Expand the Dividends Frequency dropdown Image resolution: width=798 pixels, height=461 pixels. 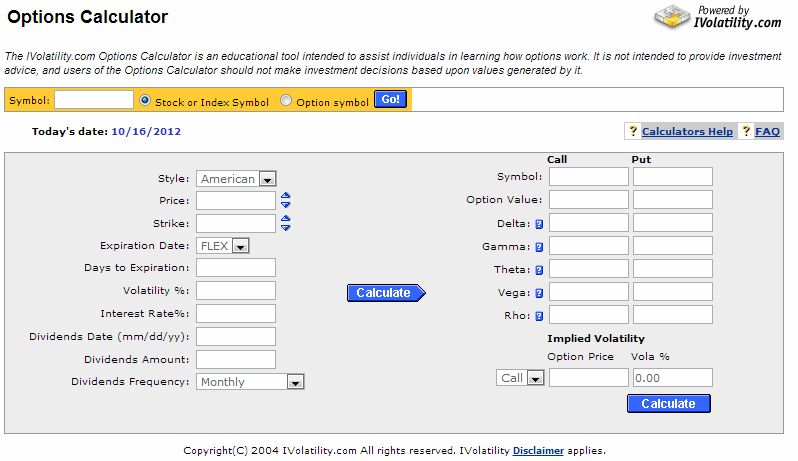295,382
